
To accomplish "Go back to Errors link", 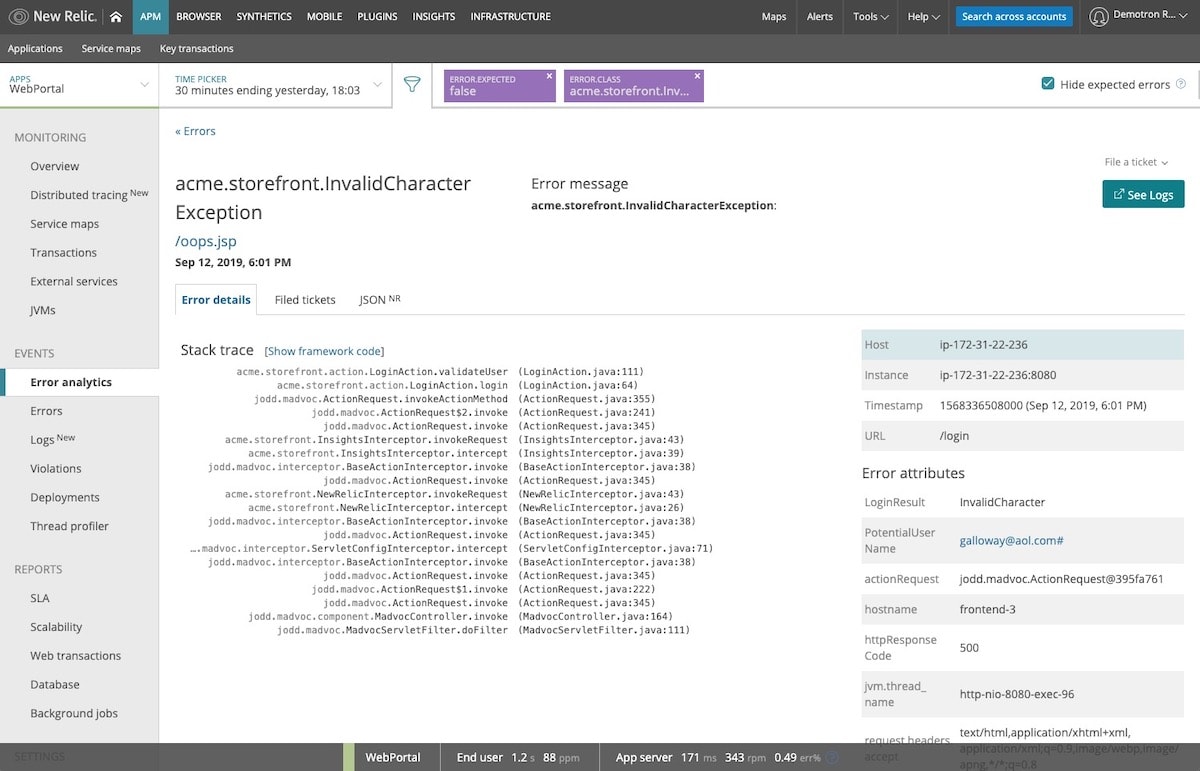I will click(x=195, y=131).
